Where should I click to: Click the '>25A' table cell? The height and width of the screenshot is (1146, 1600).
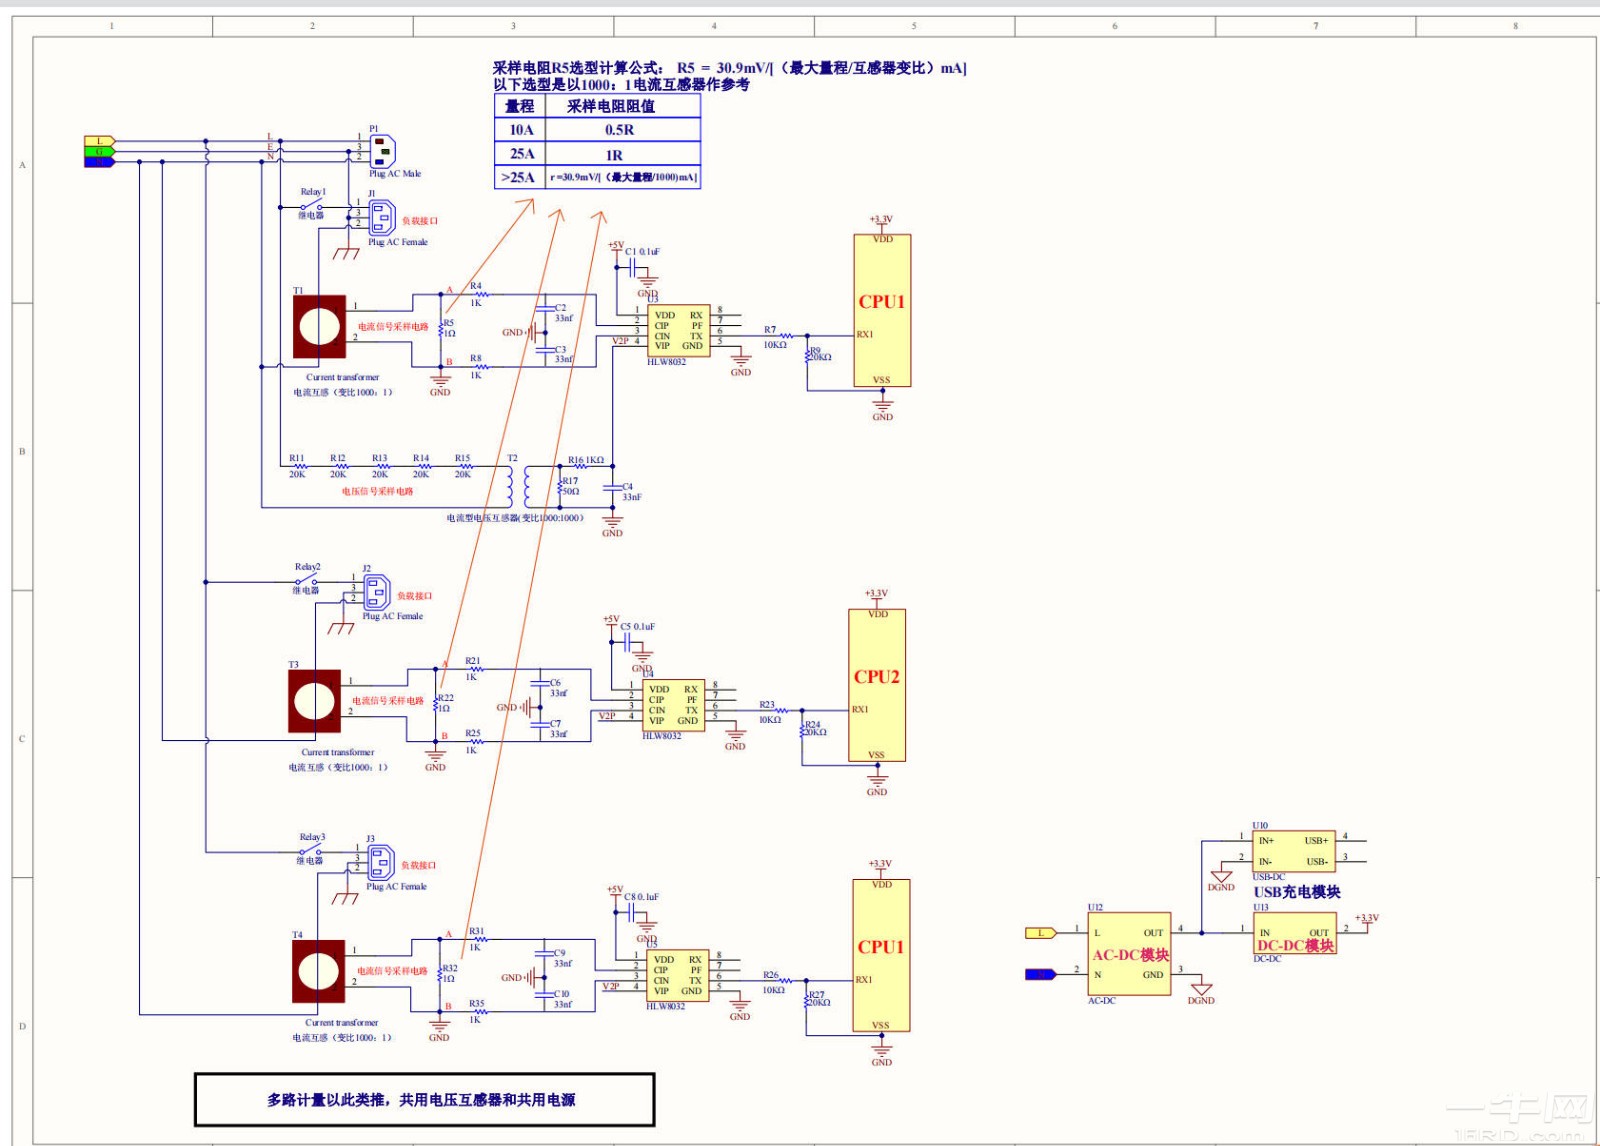(520, 177)
